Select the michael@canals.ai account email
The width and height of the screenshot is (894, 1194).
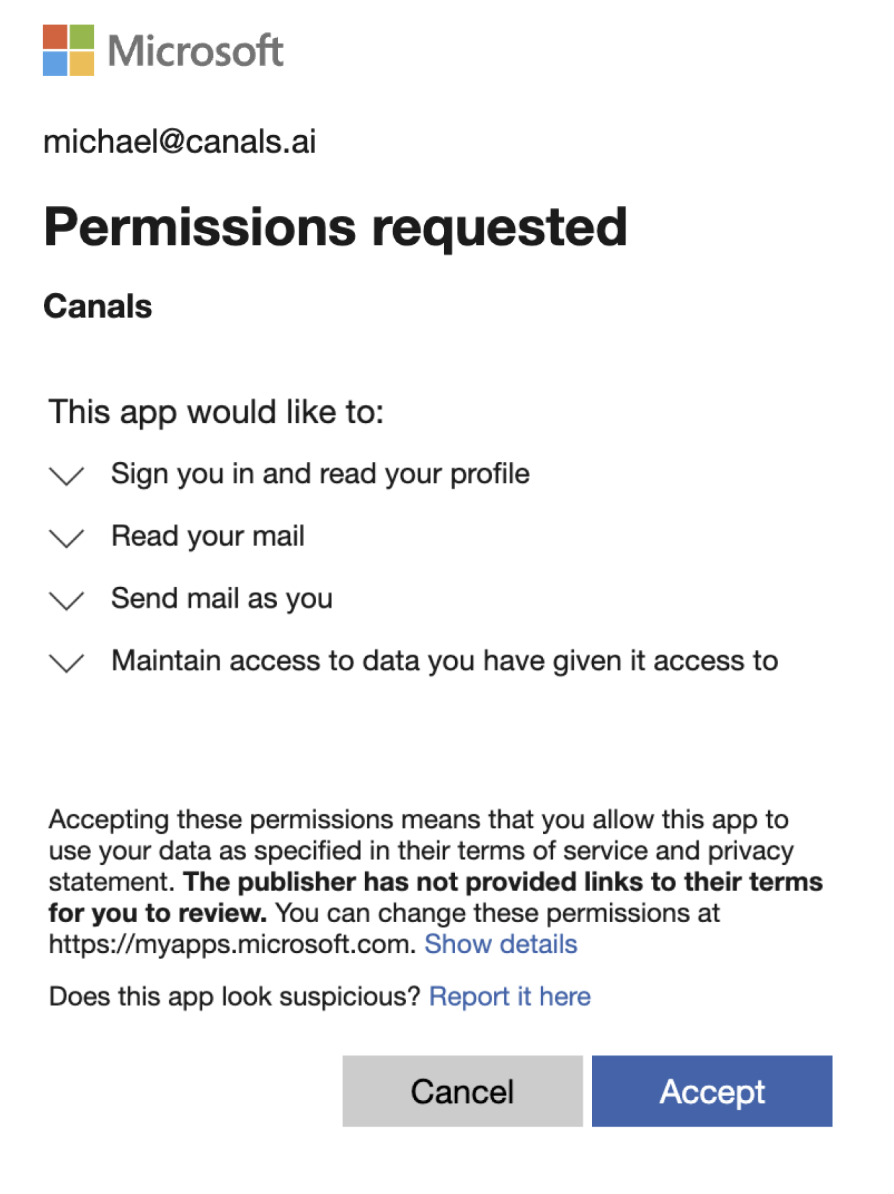coord(180,142)
